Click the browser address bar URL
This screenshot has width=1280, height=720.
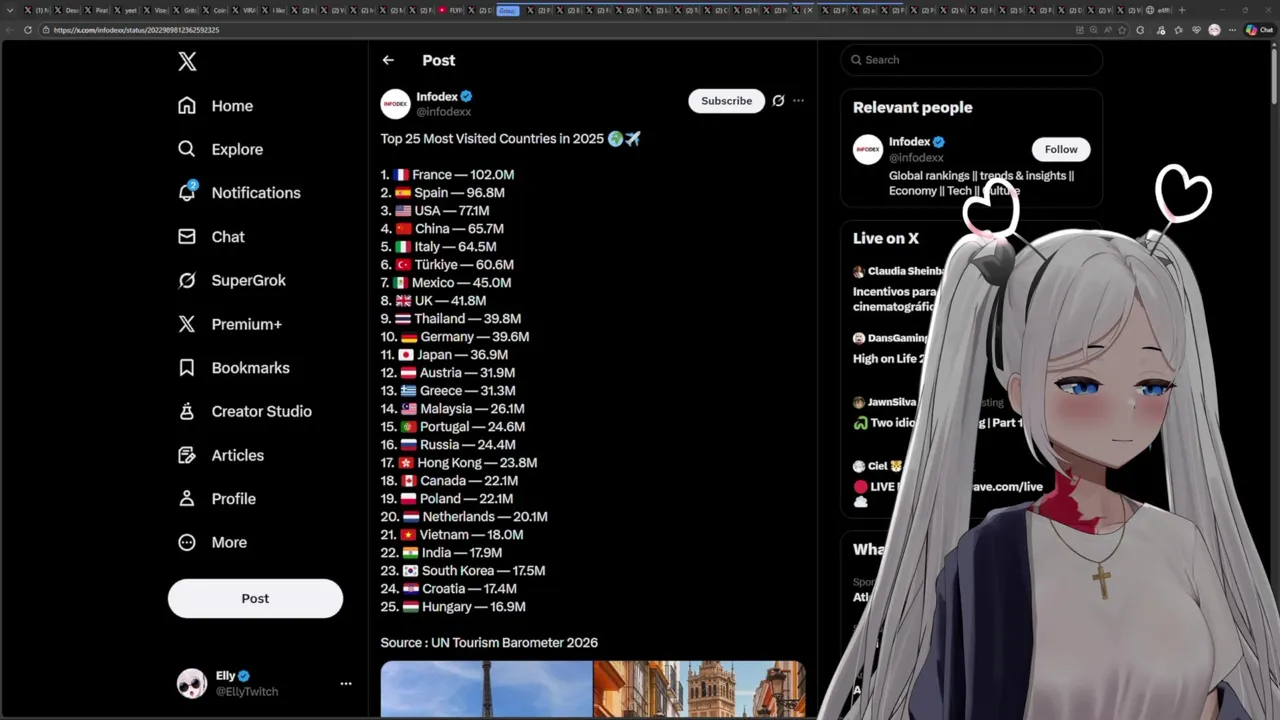136,30
